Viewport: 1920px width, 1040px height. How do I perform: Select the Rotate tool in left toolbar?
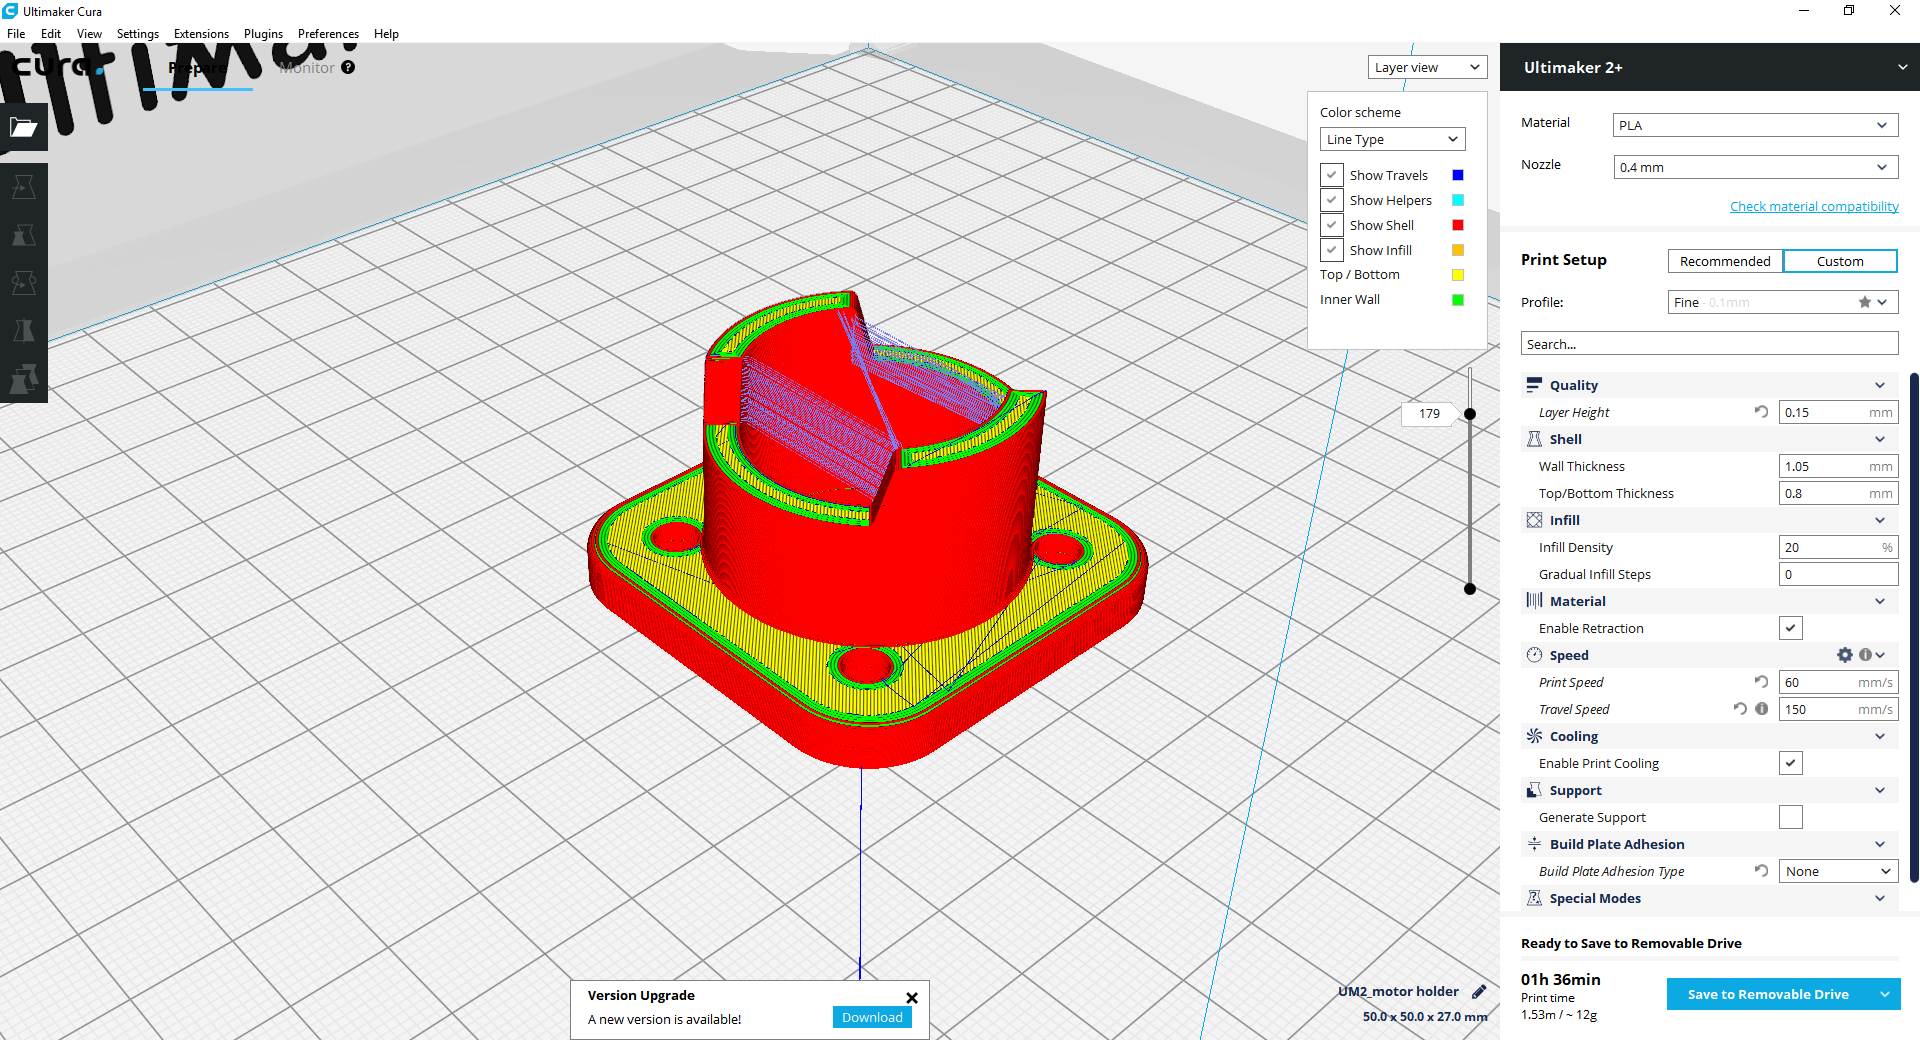pyautogui.click(x=24, y=283)
